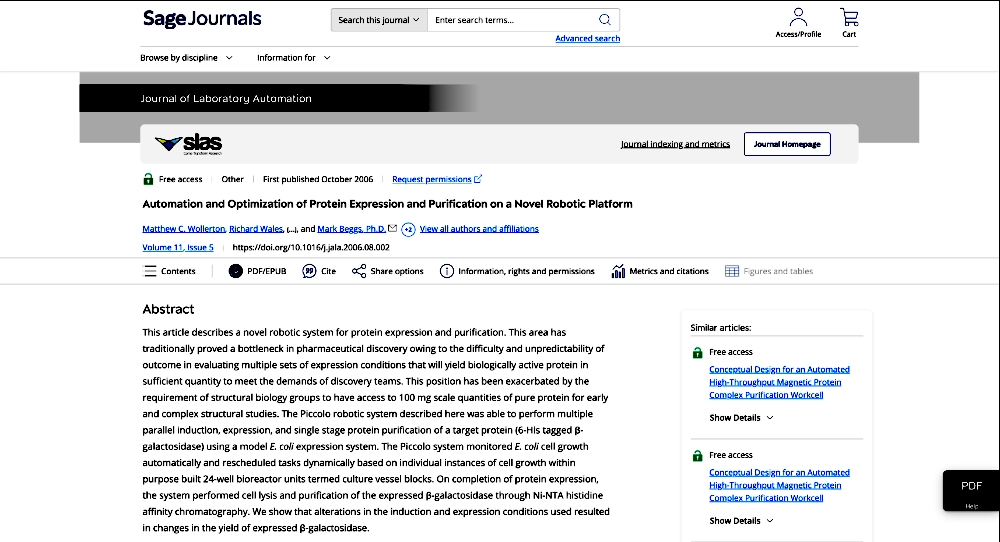
Task: Expand the 'Search this journal' dropdown
Action: pos(379,20)
